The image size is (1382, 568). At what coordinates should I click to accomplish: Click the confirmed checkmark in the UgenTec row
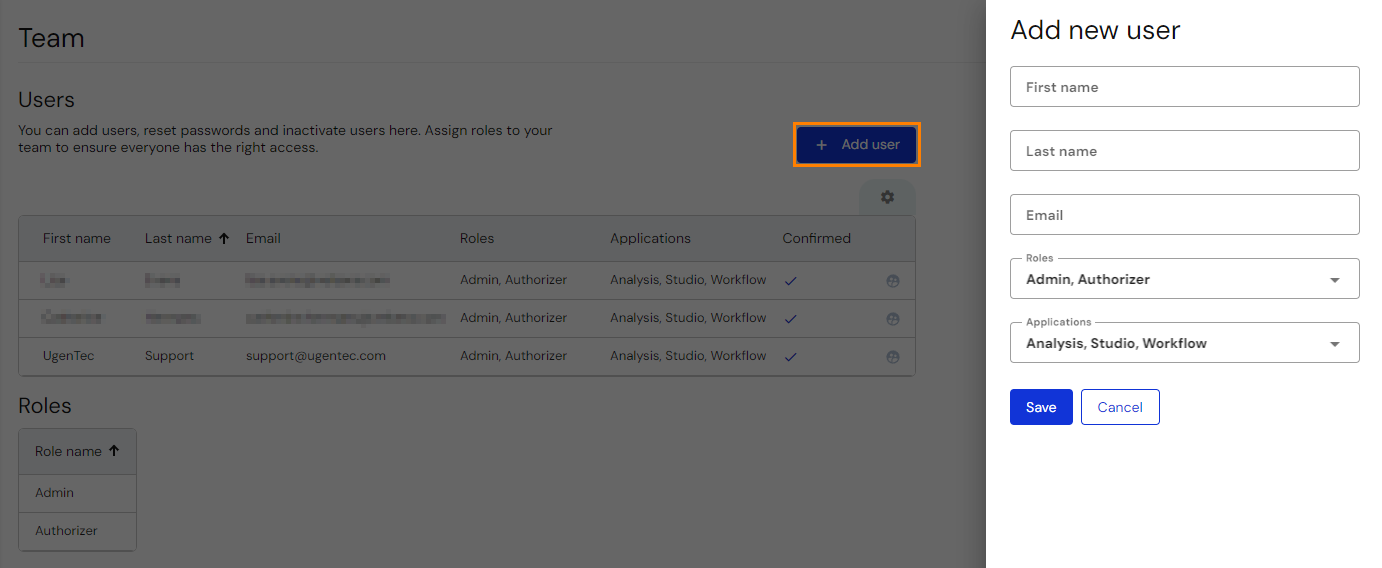click(x=791, y=357)
